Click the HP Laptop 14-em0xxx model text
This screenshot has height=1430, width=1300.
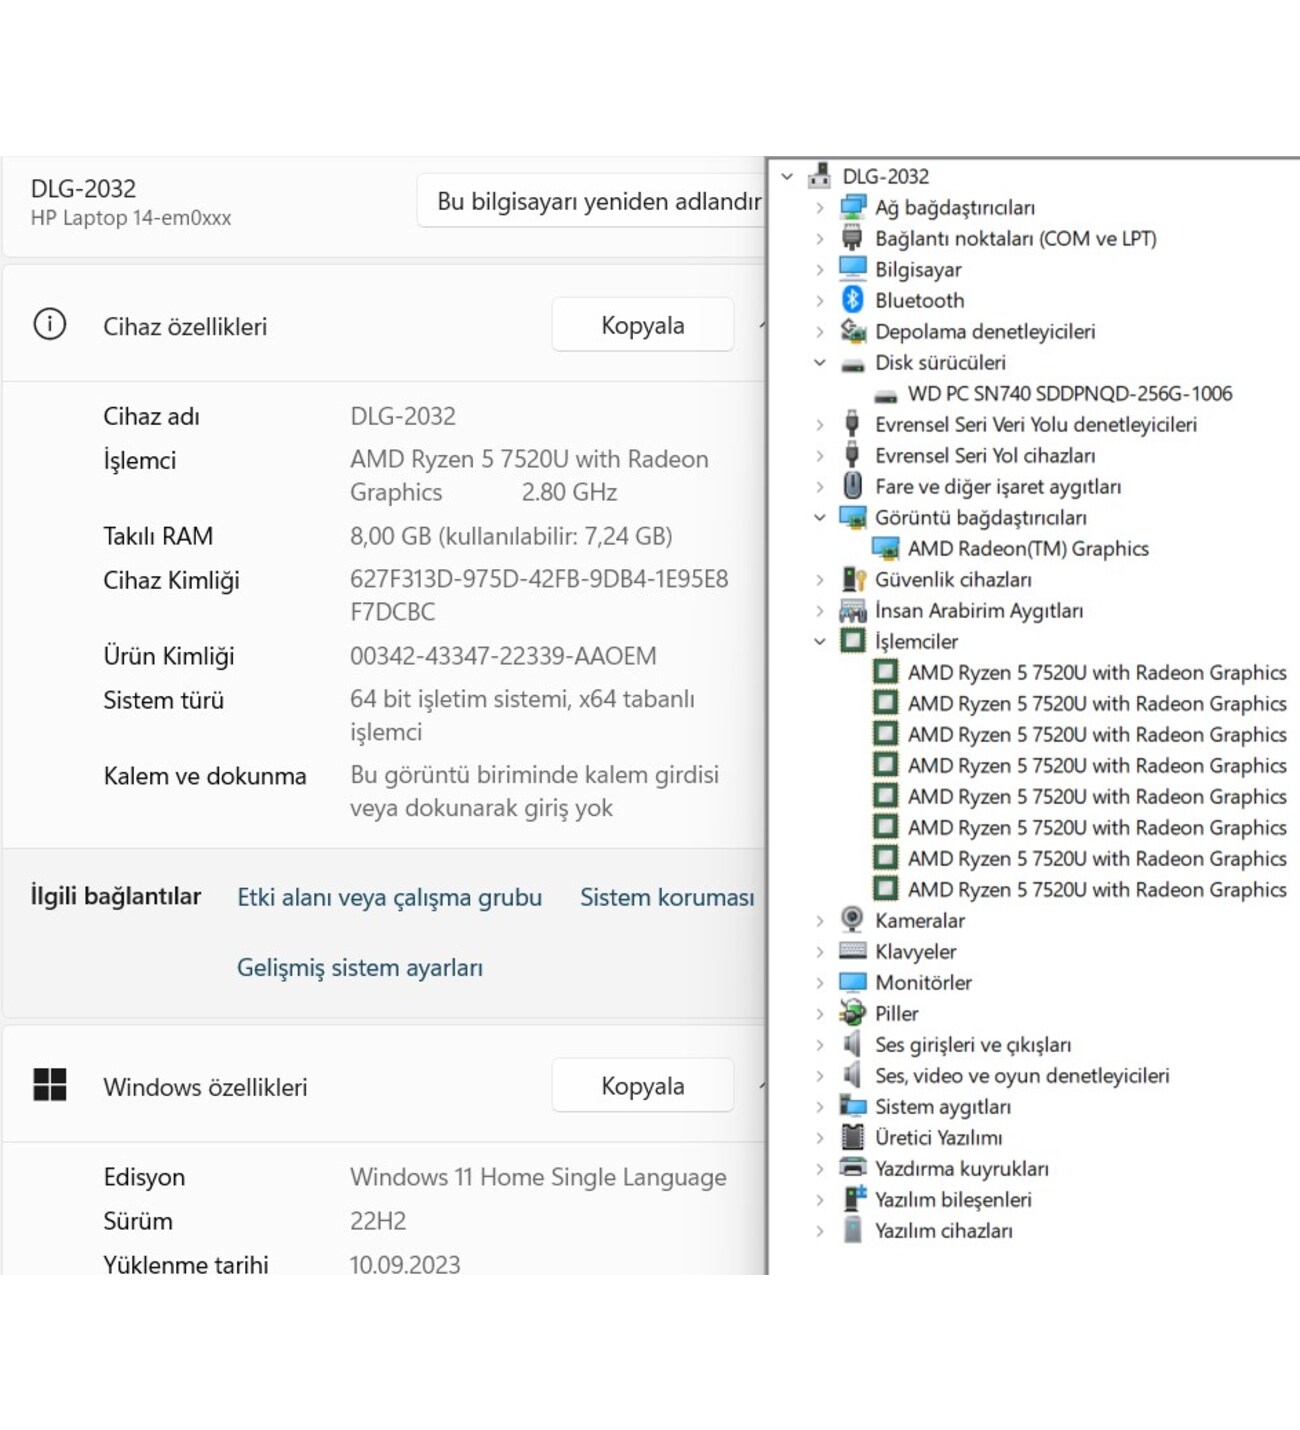131,218
